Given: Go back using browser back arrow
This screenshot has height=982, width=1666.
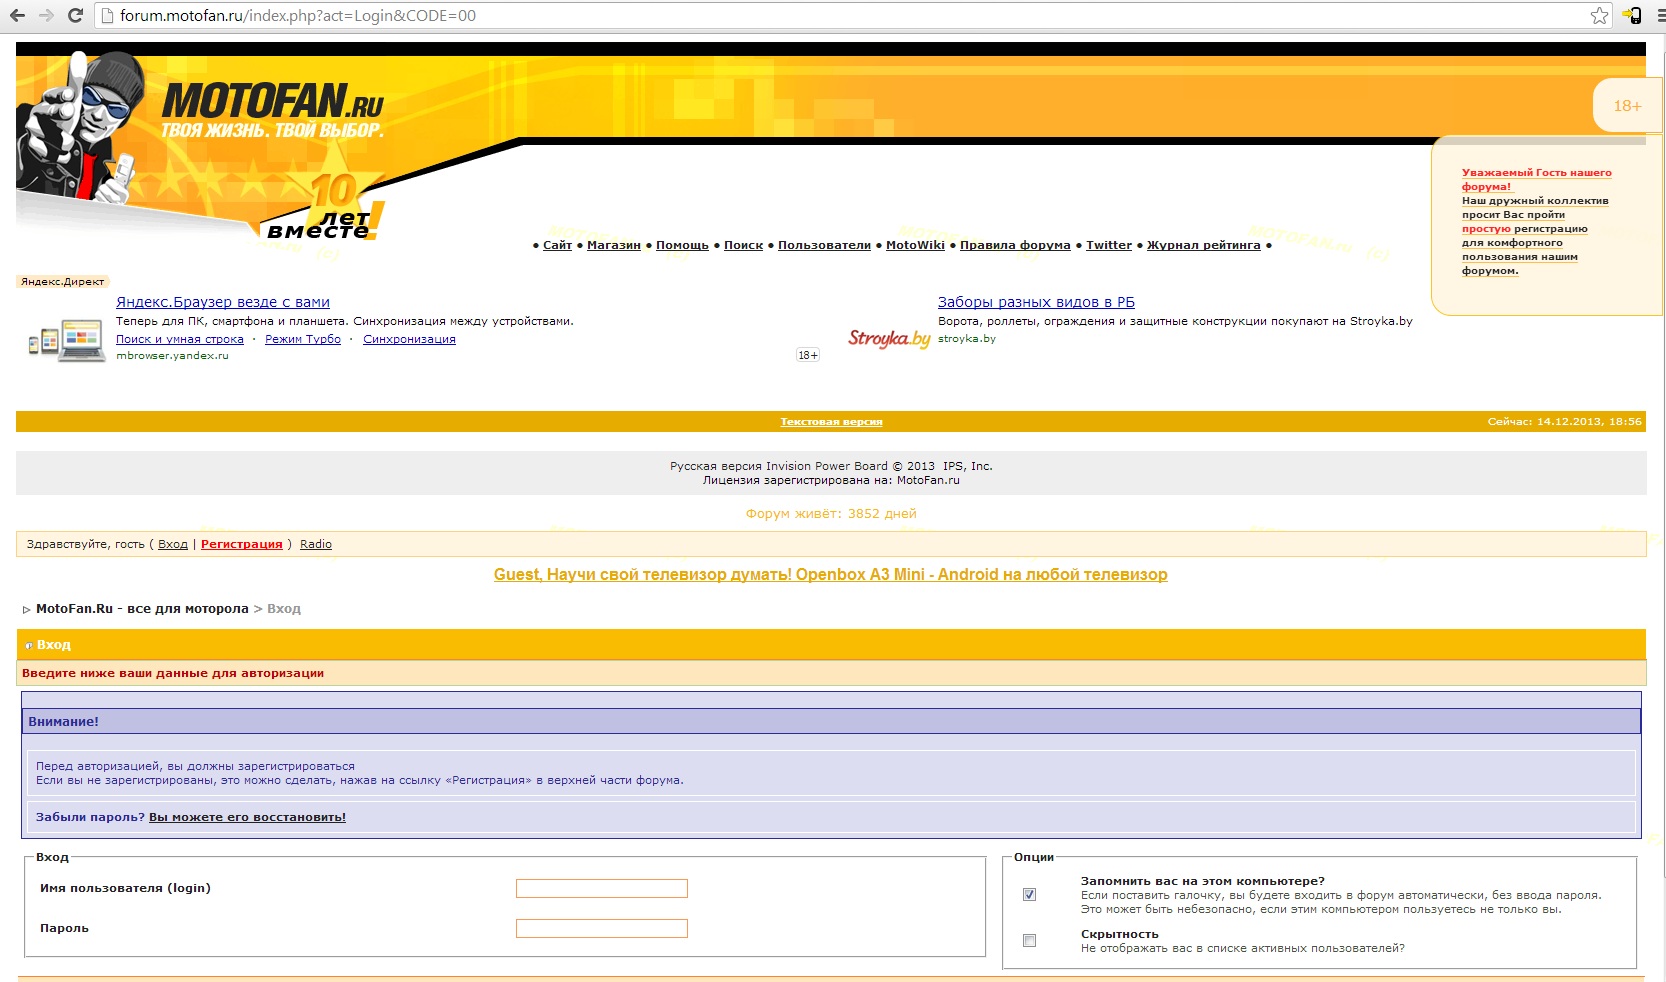Looking at the screenshot, I should [17, 15].
